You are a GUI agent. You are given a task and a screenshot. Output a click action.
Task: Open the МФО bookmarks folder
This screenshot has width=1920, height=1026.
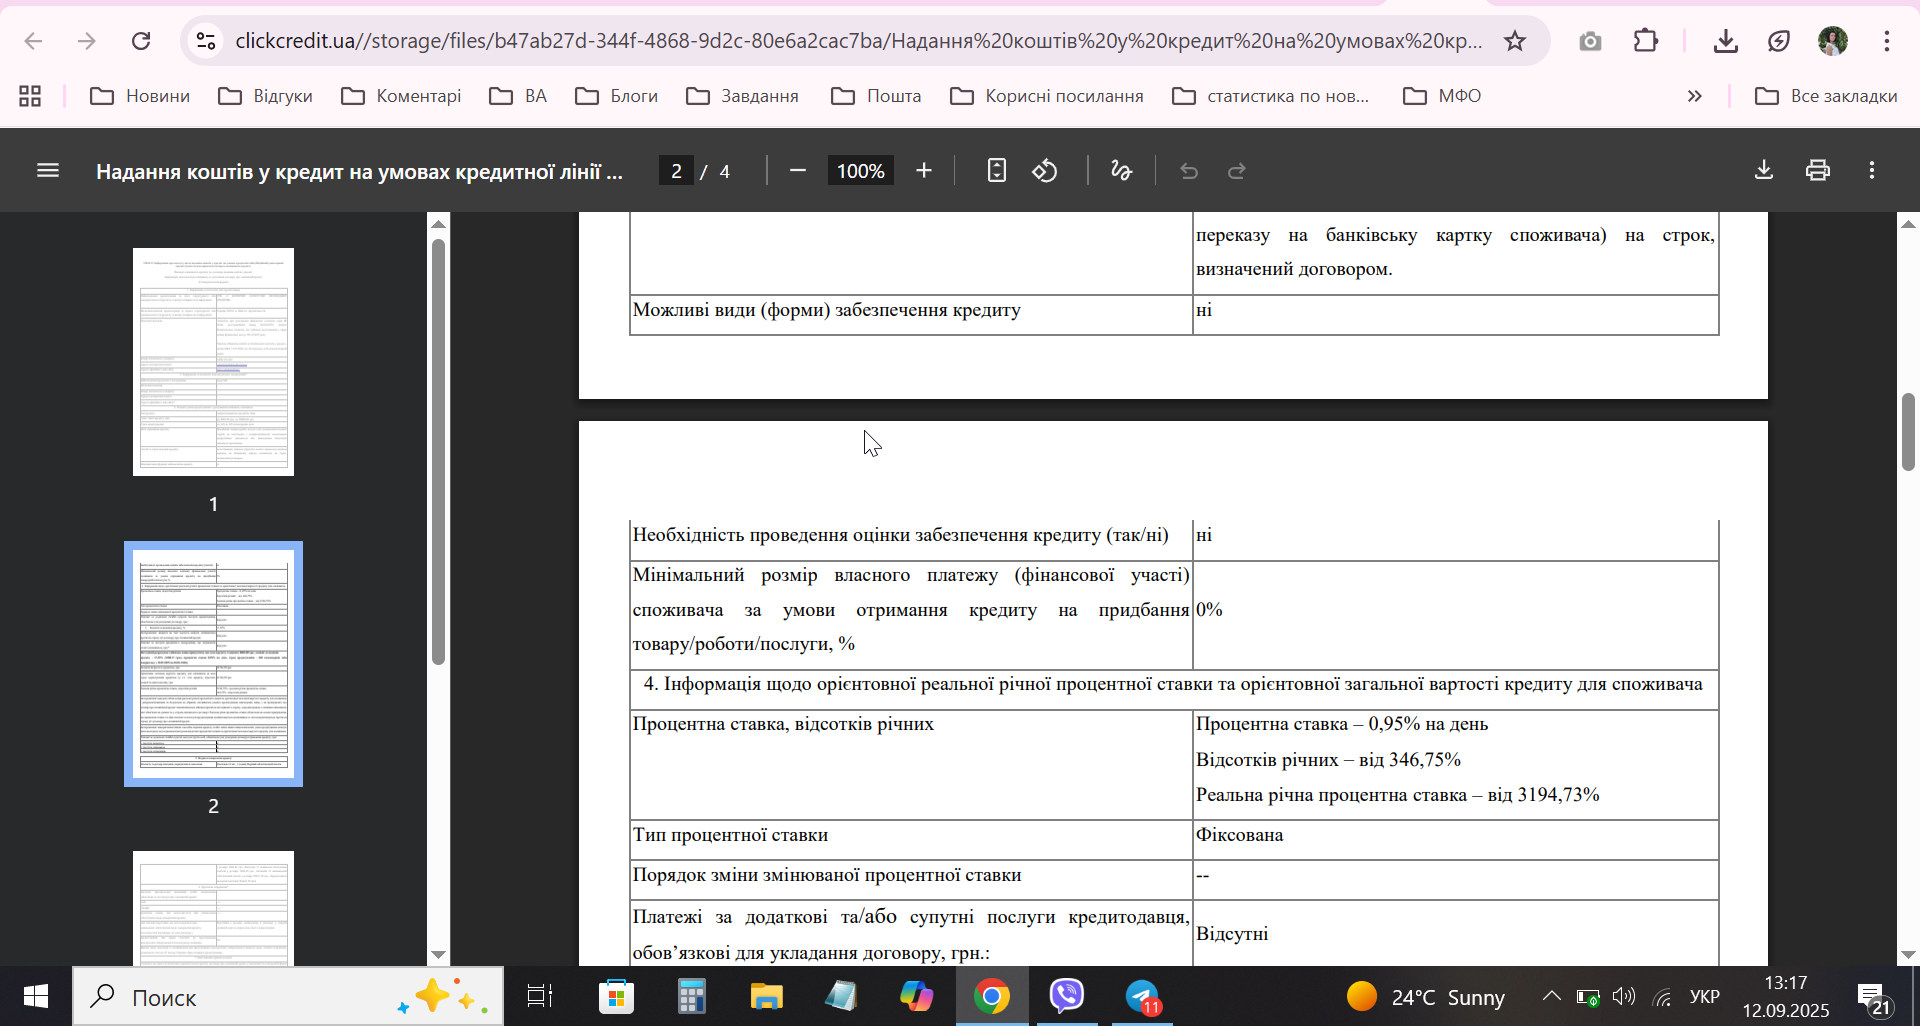coord(1442,96)
